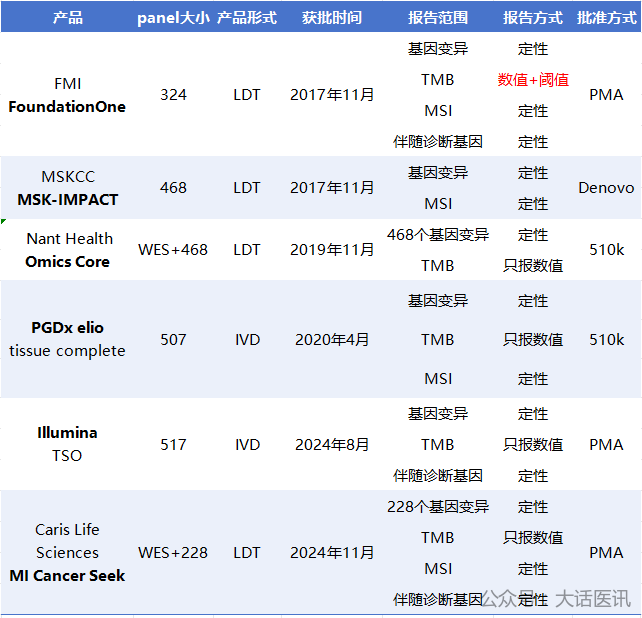This screenshot has height=618, width=642.
Task: Select the Illumina TSO product cell
Action: coord(68,444)
